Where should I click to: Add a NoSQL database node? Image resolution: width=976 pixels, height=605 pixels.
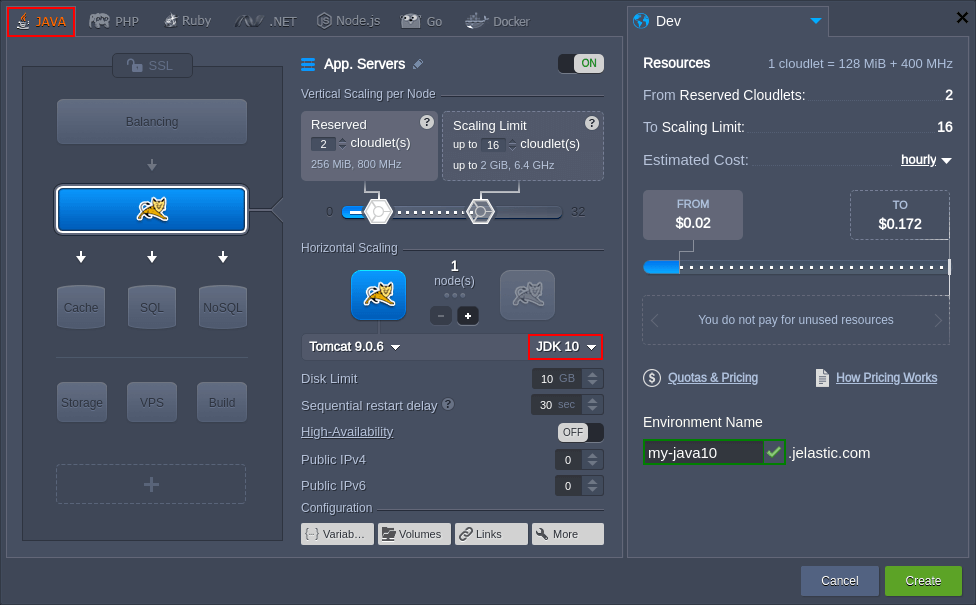click(222, 307)
